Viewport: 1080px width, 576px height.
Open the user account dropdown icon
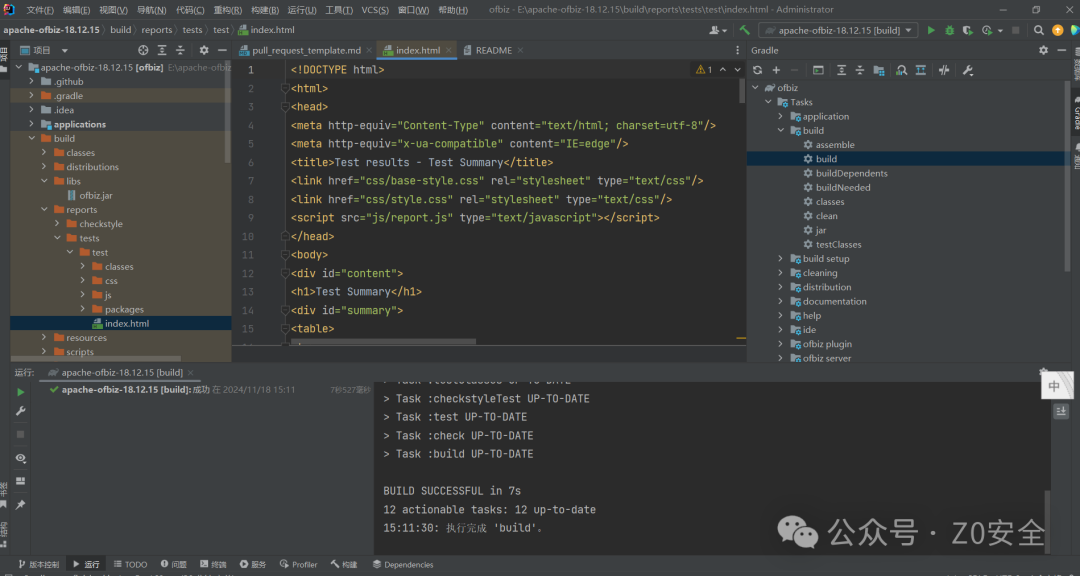pos(718,30)
